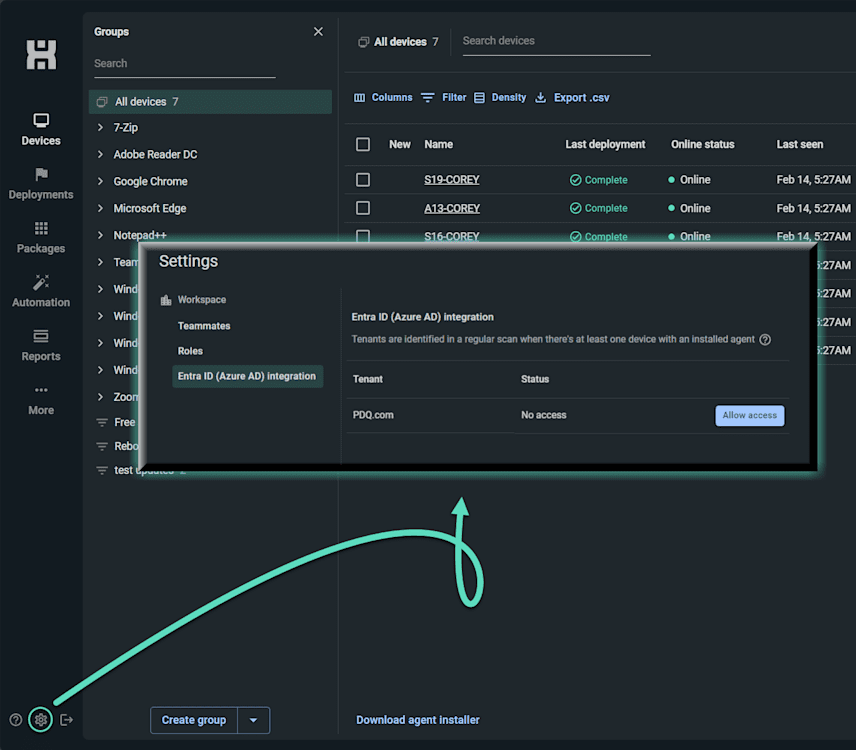856x750 pixels.
Task: Click the No access status text
Action: coord(544,415)
